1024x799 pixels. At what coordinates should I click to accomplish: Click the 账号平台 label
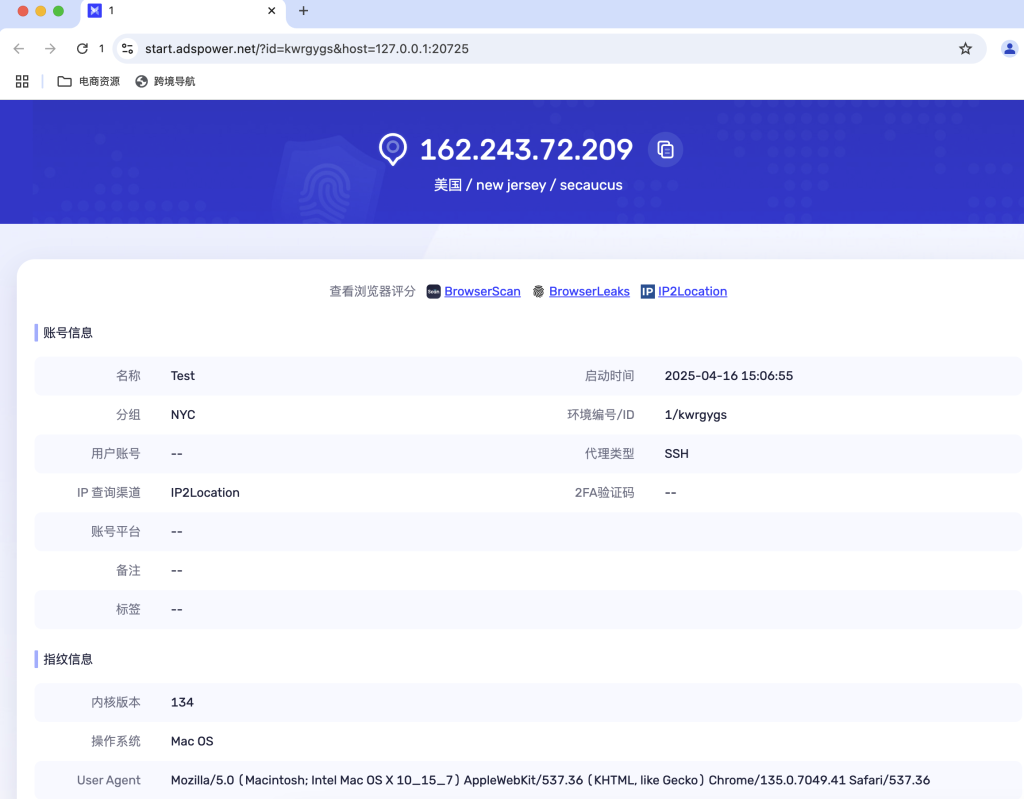pyautogui.click(x=116, y=531)
